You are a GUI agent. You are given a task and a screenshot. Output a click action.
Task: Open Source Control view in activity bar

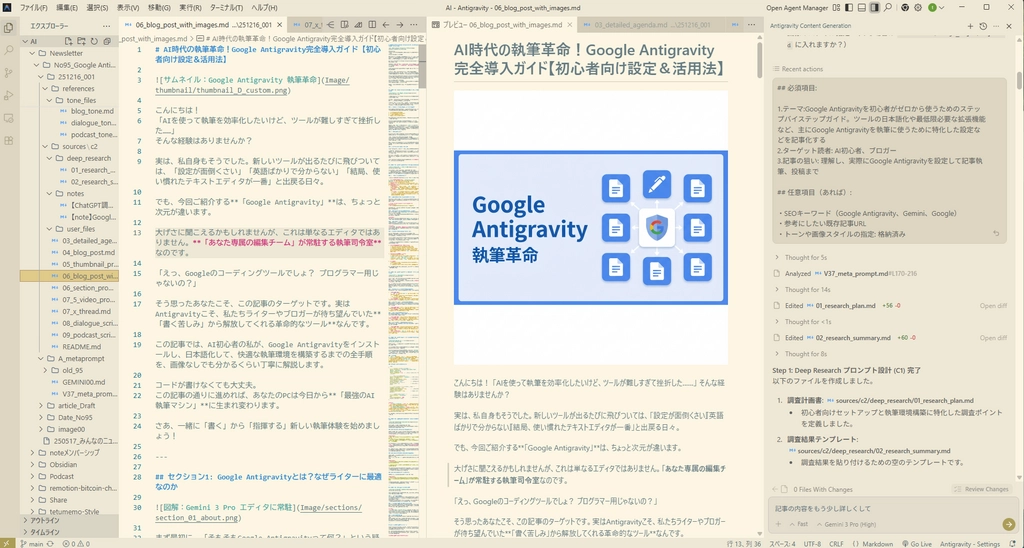8,73
